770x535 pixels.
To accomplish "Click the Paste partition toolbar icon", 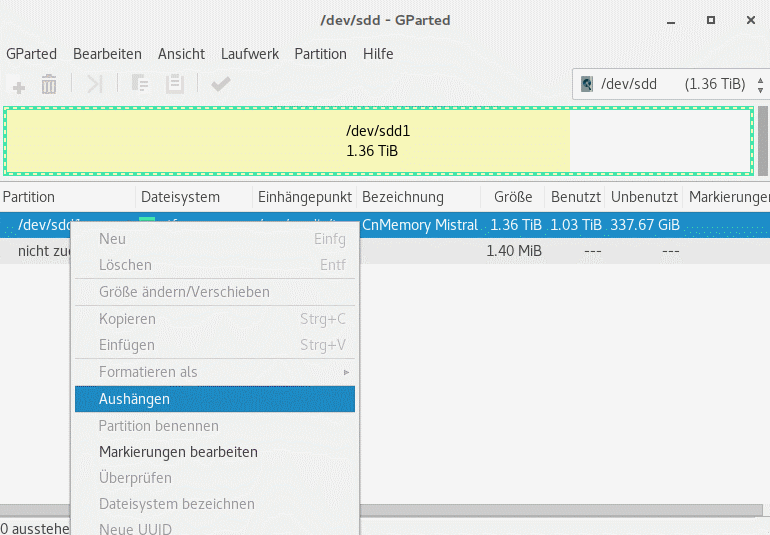I will point(174,84).
